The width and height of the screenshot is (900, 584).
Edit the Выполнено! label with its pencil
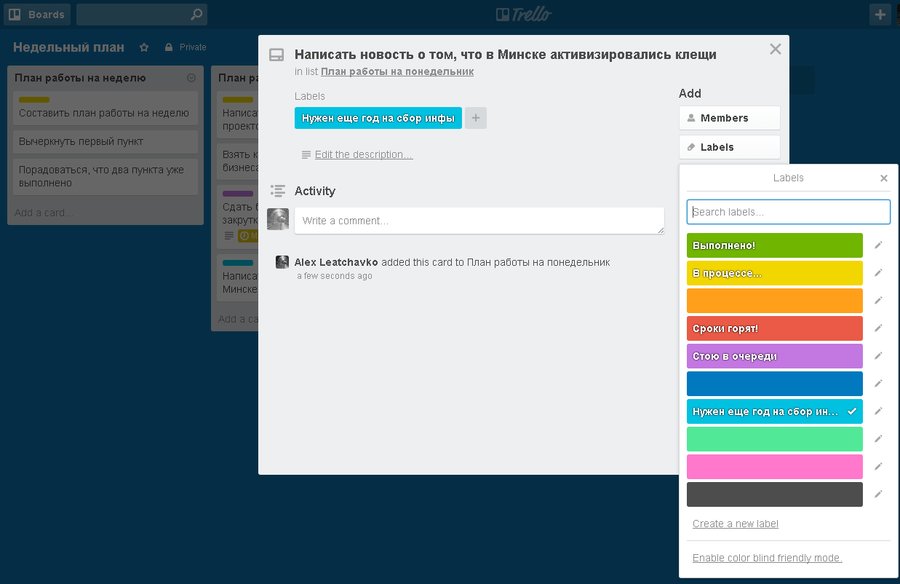pyautogui.click(x=878, y=245)
